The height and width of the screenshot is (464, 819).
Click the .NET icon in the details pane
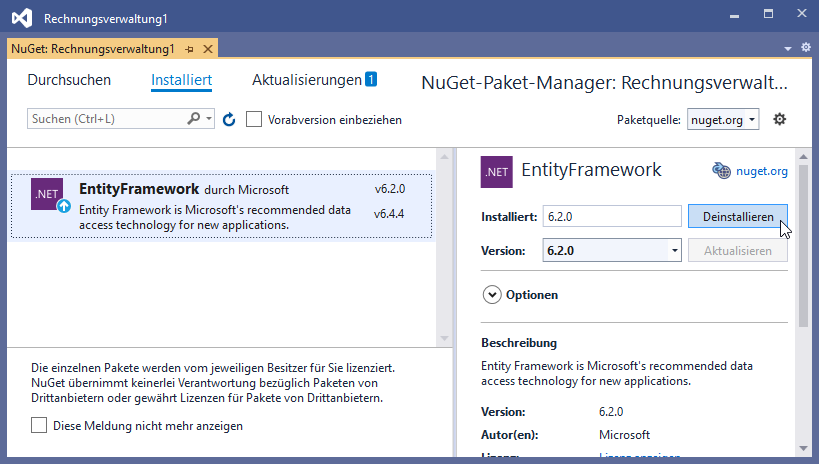(497, 172)
